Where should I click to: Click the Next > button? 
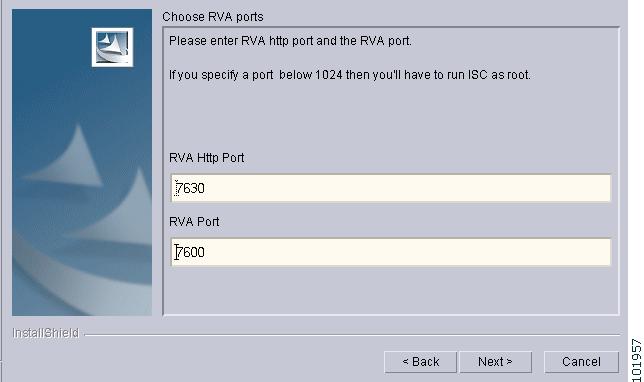495,362
